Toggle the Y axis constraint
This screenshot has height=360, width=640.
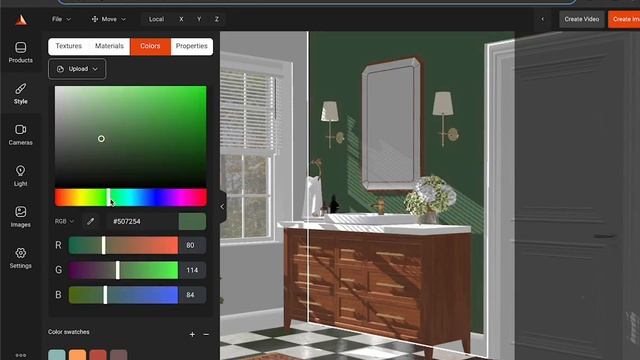click(x=199, y=19)
